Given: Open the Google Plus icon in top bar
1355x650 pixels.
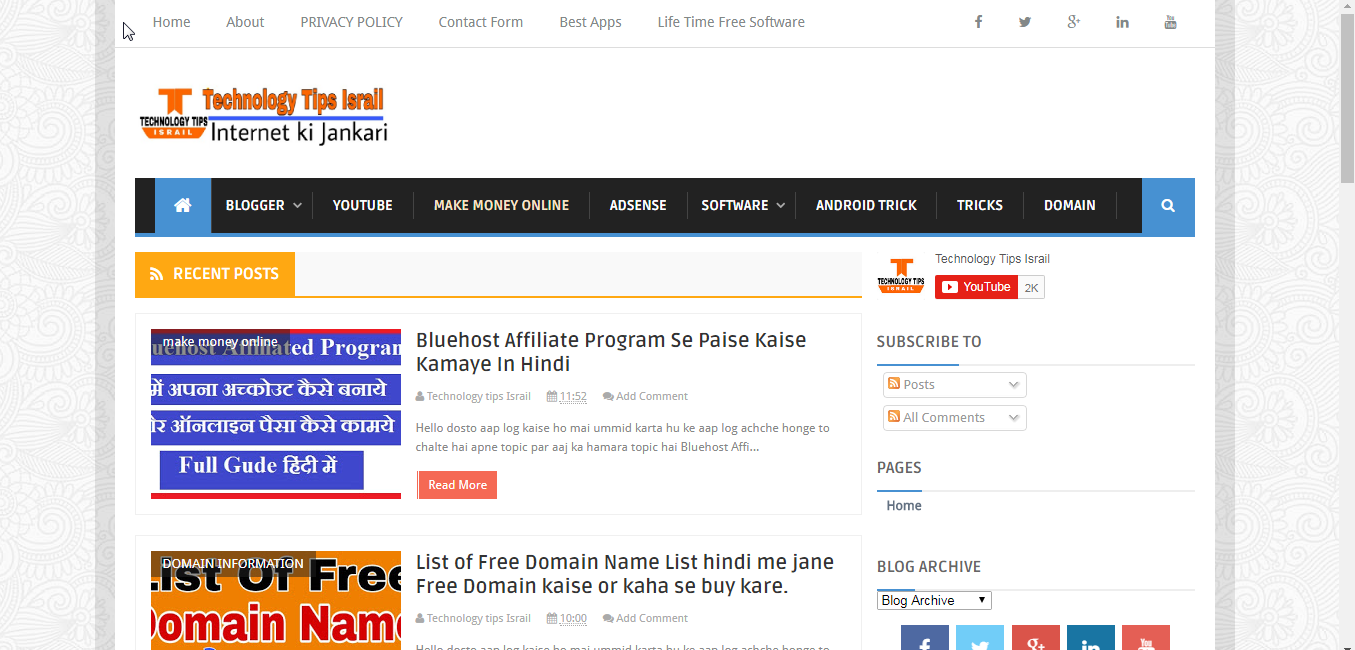Looking at the screenshot, I should coord(1074,22).
